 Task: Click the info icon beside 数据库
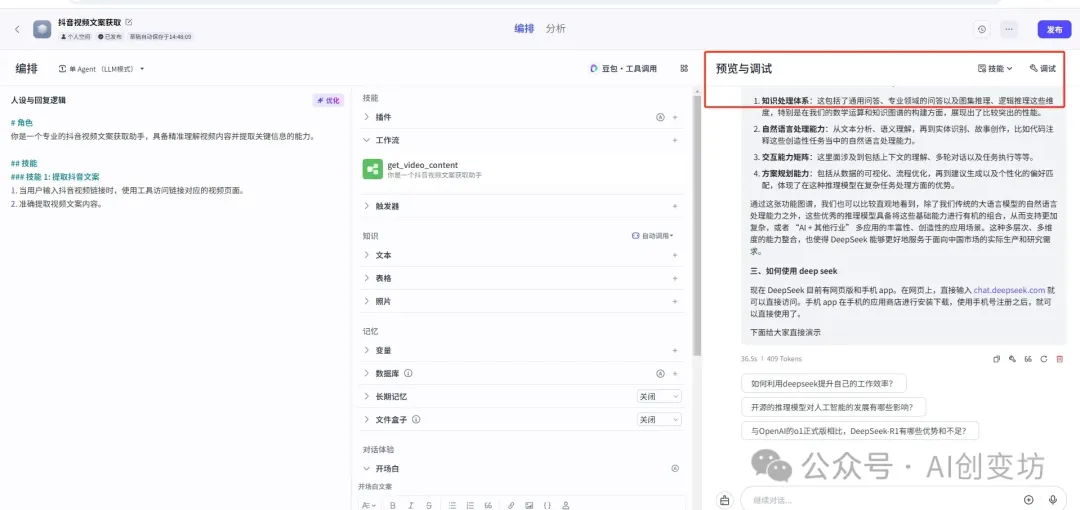click(408, 374)
